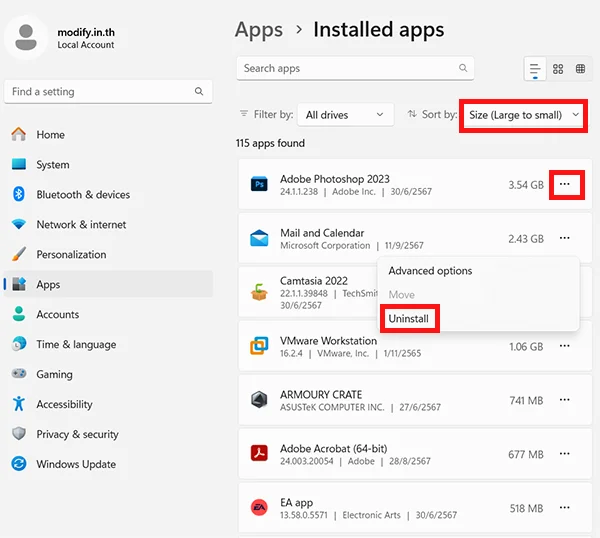Open System settings page
The height and width of the screenshot is (538, 600).
tap(108, 165)
